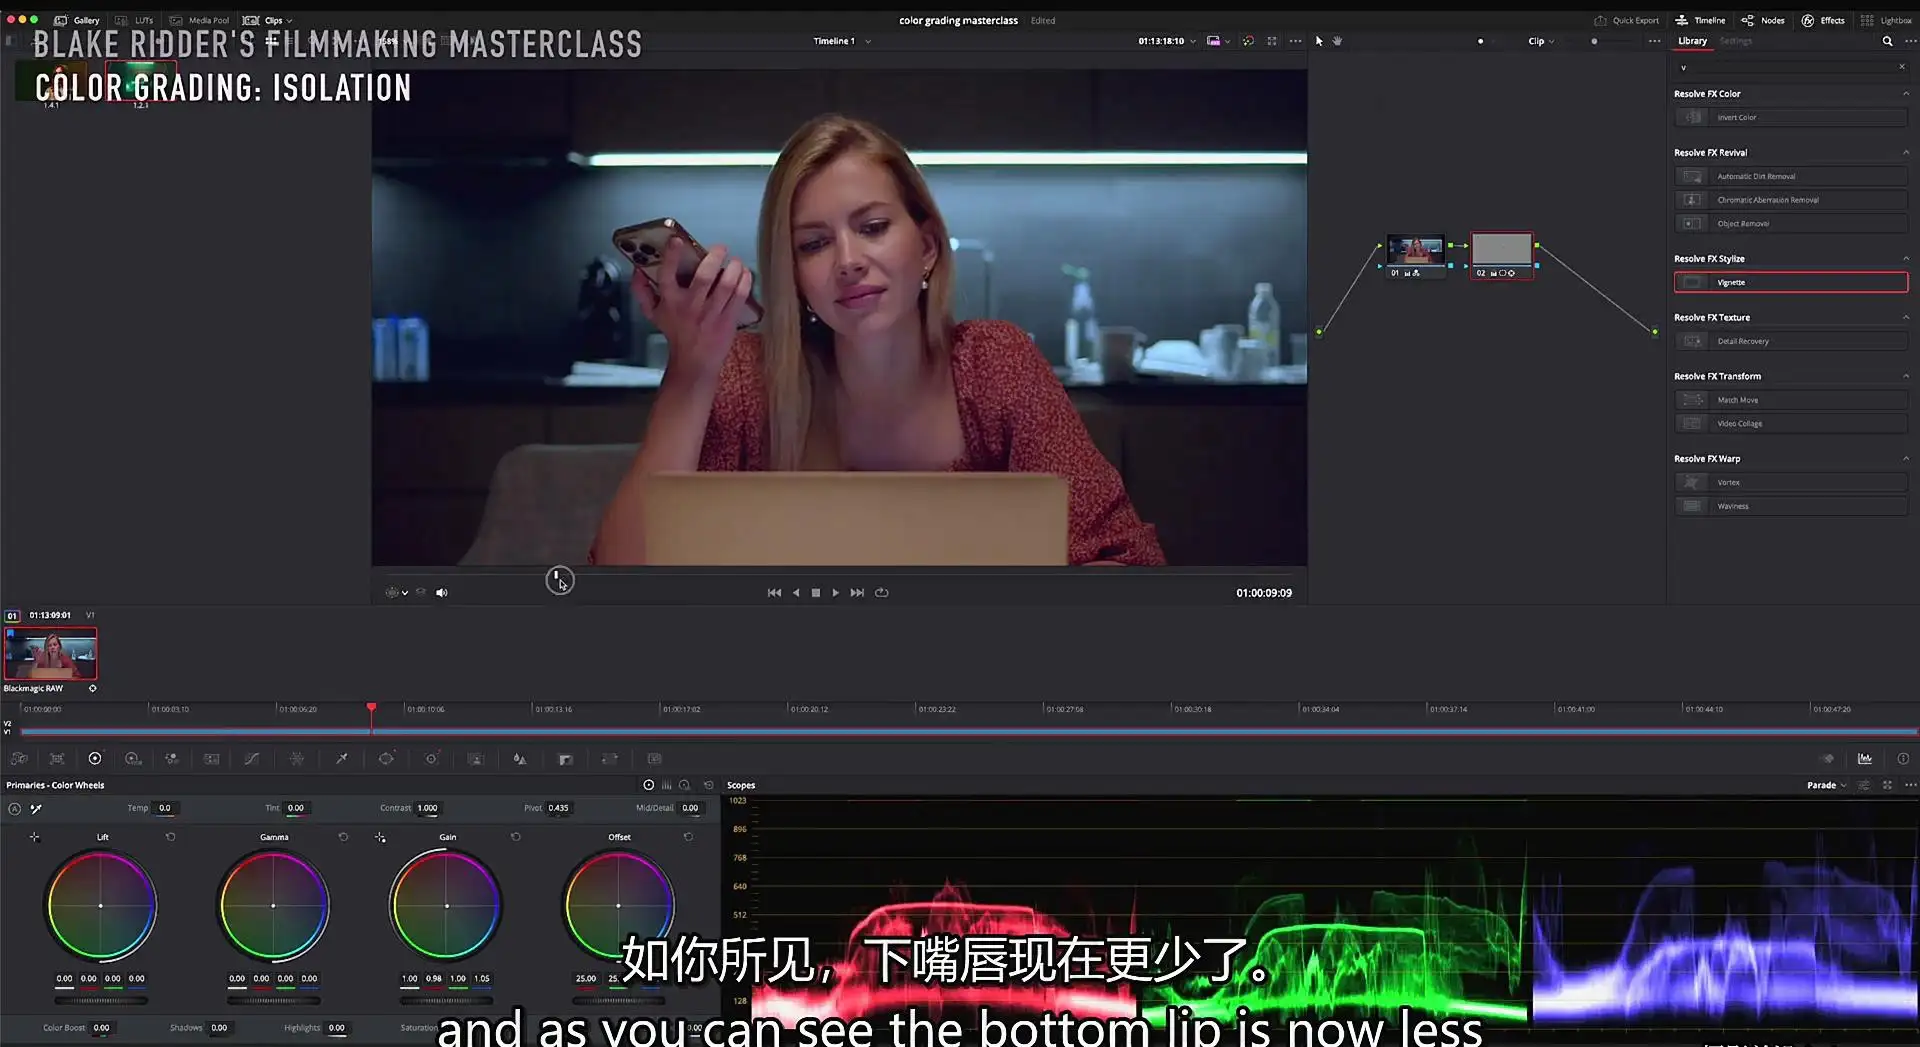Screen dimensions: 1920x1047
Task: Open the HDR color wheels palette
Action: click(133, 759)
